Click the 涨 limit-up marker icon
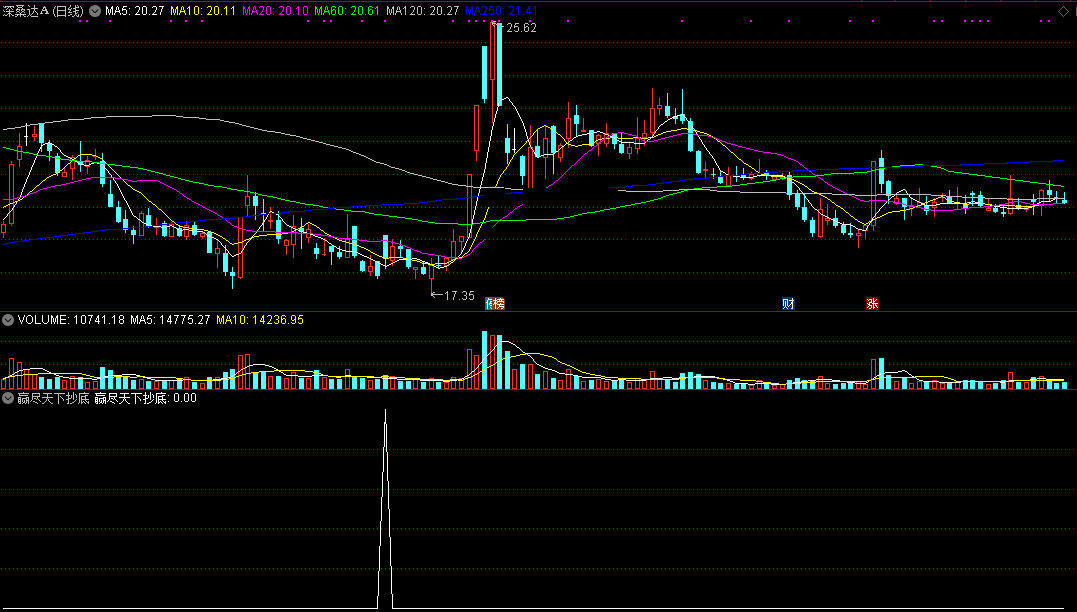This screenshot has width=1077, height=612. (x=872, y=304)
